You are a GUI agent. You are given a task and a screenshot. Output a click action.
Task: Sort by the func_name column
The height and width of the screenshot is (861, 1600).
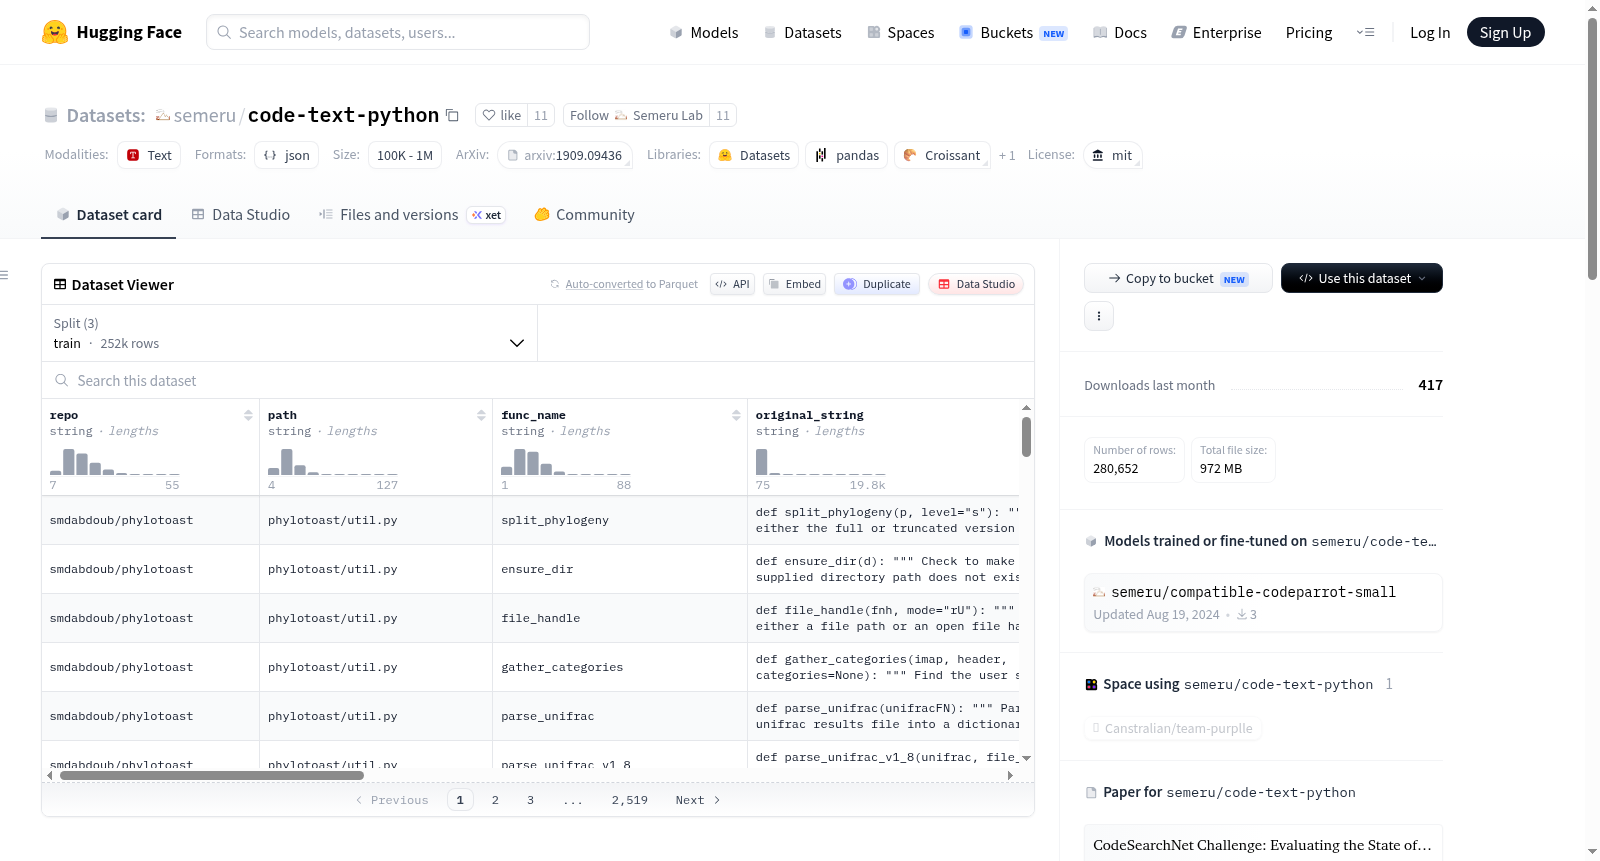[736, 415]
